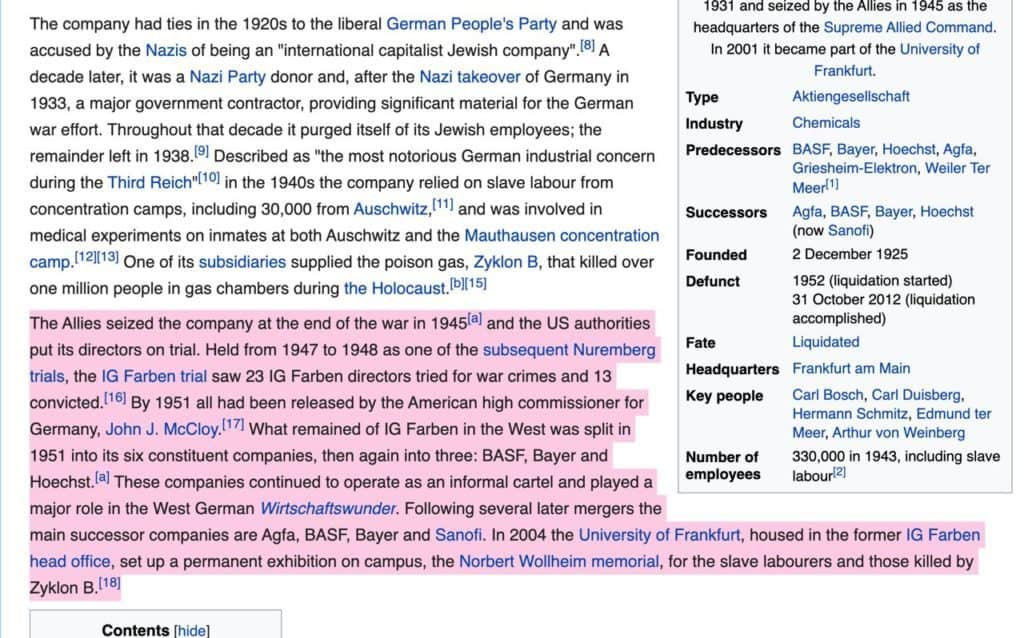Click the Nazi takeover link
1024x638 pixels.
pyautogui.click(x=470, y=76)
